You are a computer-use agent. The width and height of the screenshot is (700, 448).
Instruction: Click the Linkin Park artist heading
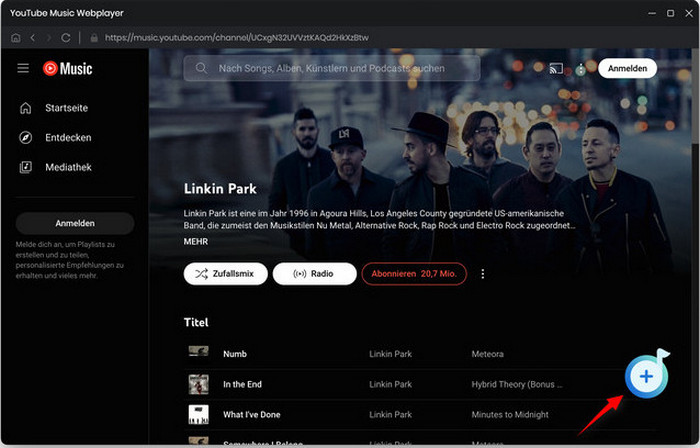[x=220, y=189]
